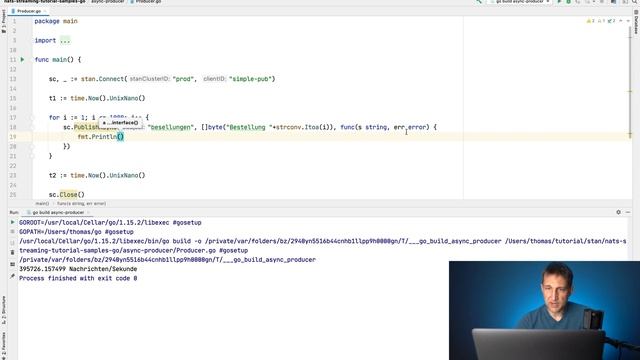
Task: Click the green run gutter arrow beside func main
Action: click(22, 60)
